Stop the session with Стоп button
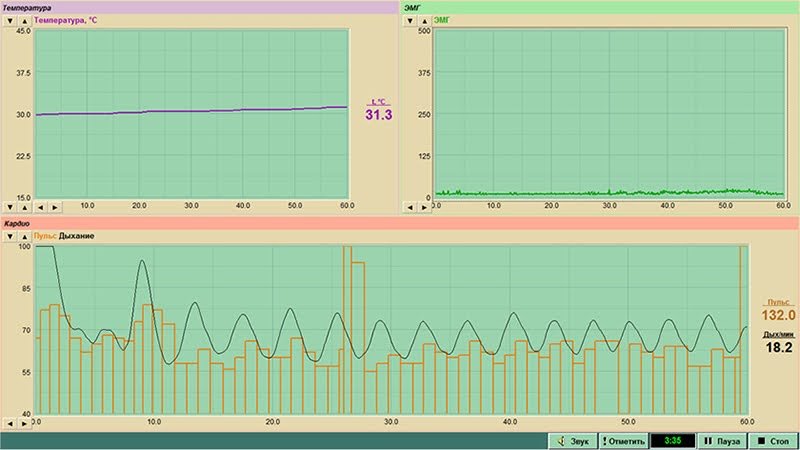 tap(773, 441)
